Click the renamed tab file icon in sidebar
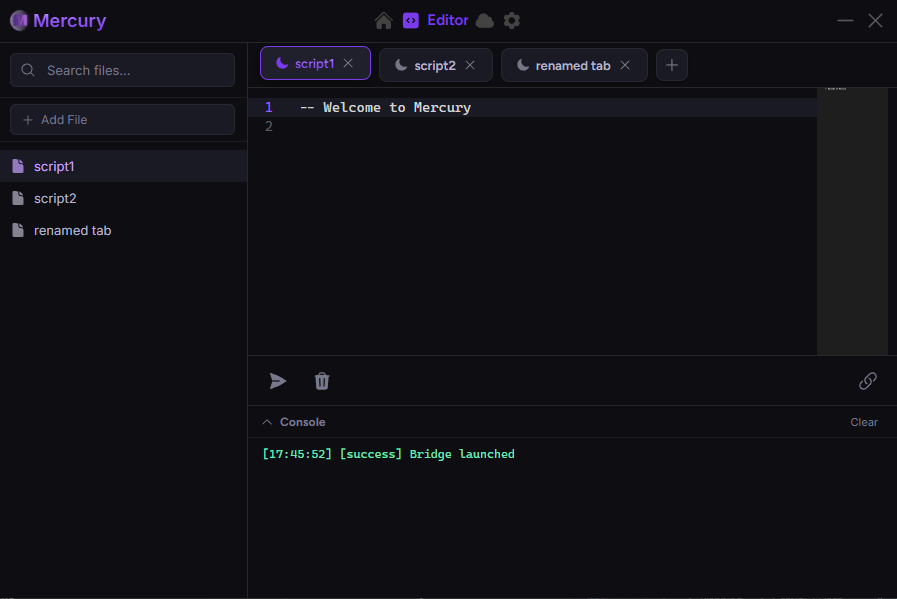 click(x=18, y=230)
